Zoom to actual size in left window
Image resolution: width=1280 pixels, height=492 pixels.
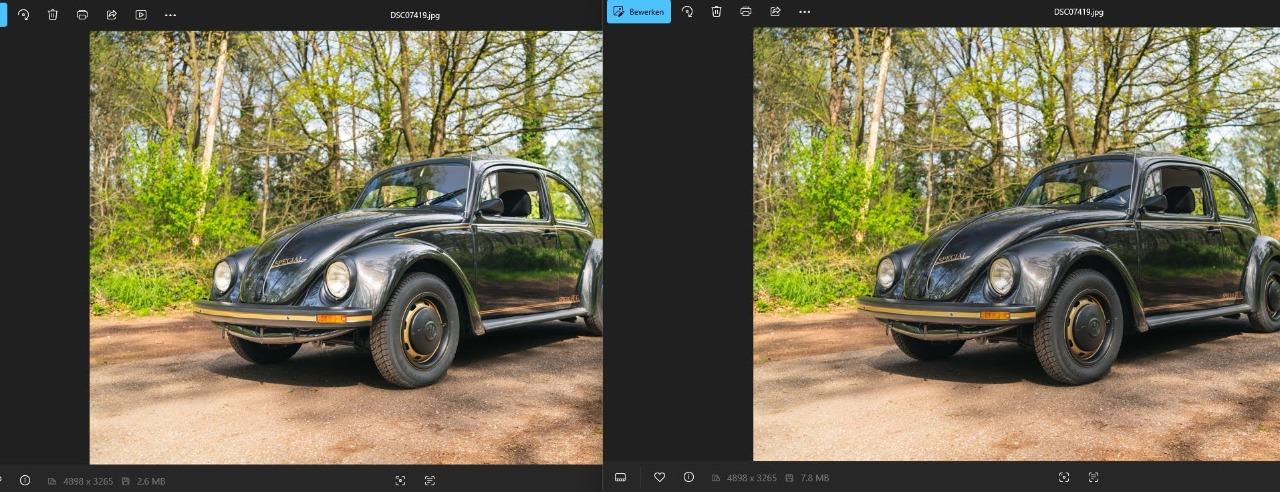coord(430,480)
